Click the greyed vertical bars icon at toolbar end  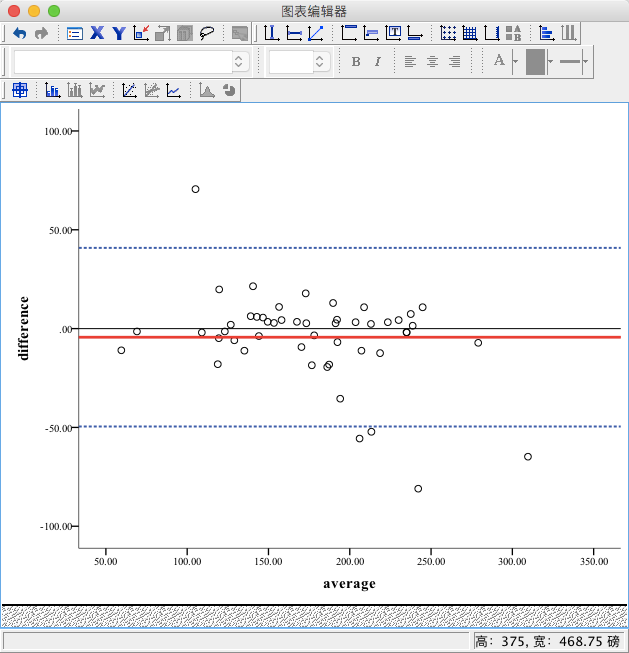tap(569, 33)
